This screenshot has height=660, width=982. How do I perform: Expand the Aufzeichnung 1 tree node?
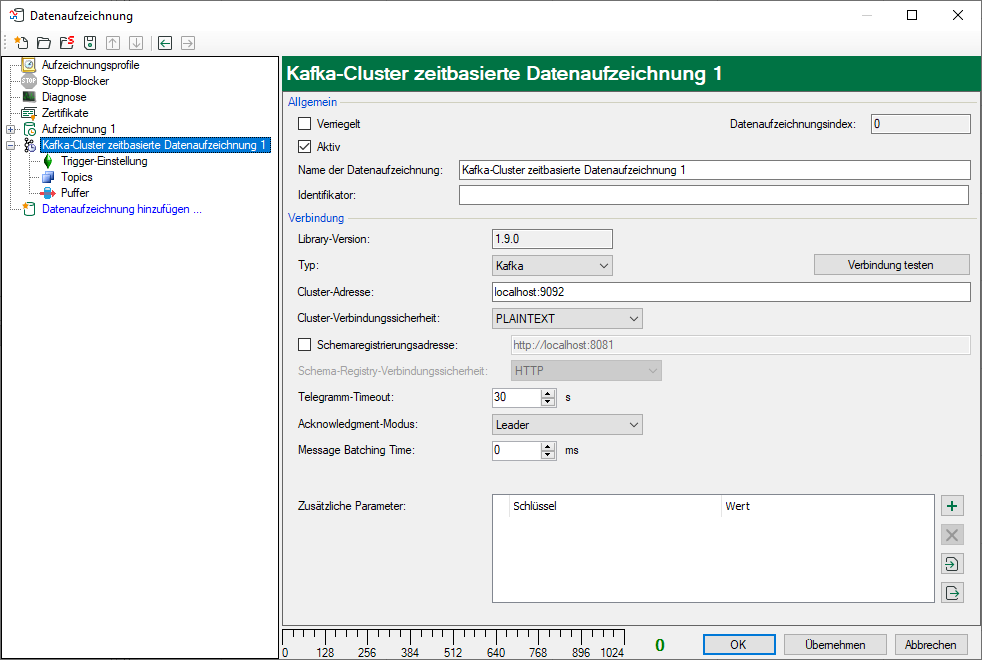10,129
